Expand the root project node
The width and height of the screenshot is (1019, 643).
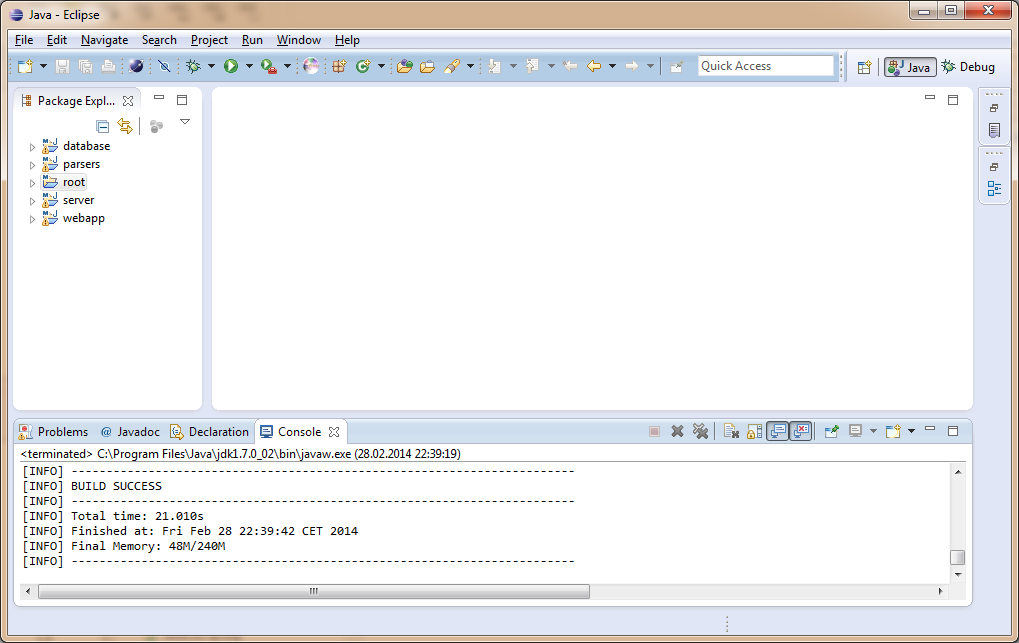(x=32, y=181)
